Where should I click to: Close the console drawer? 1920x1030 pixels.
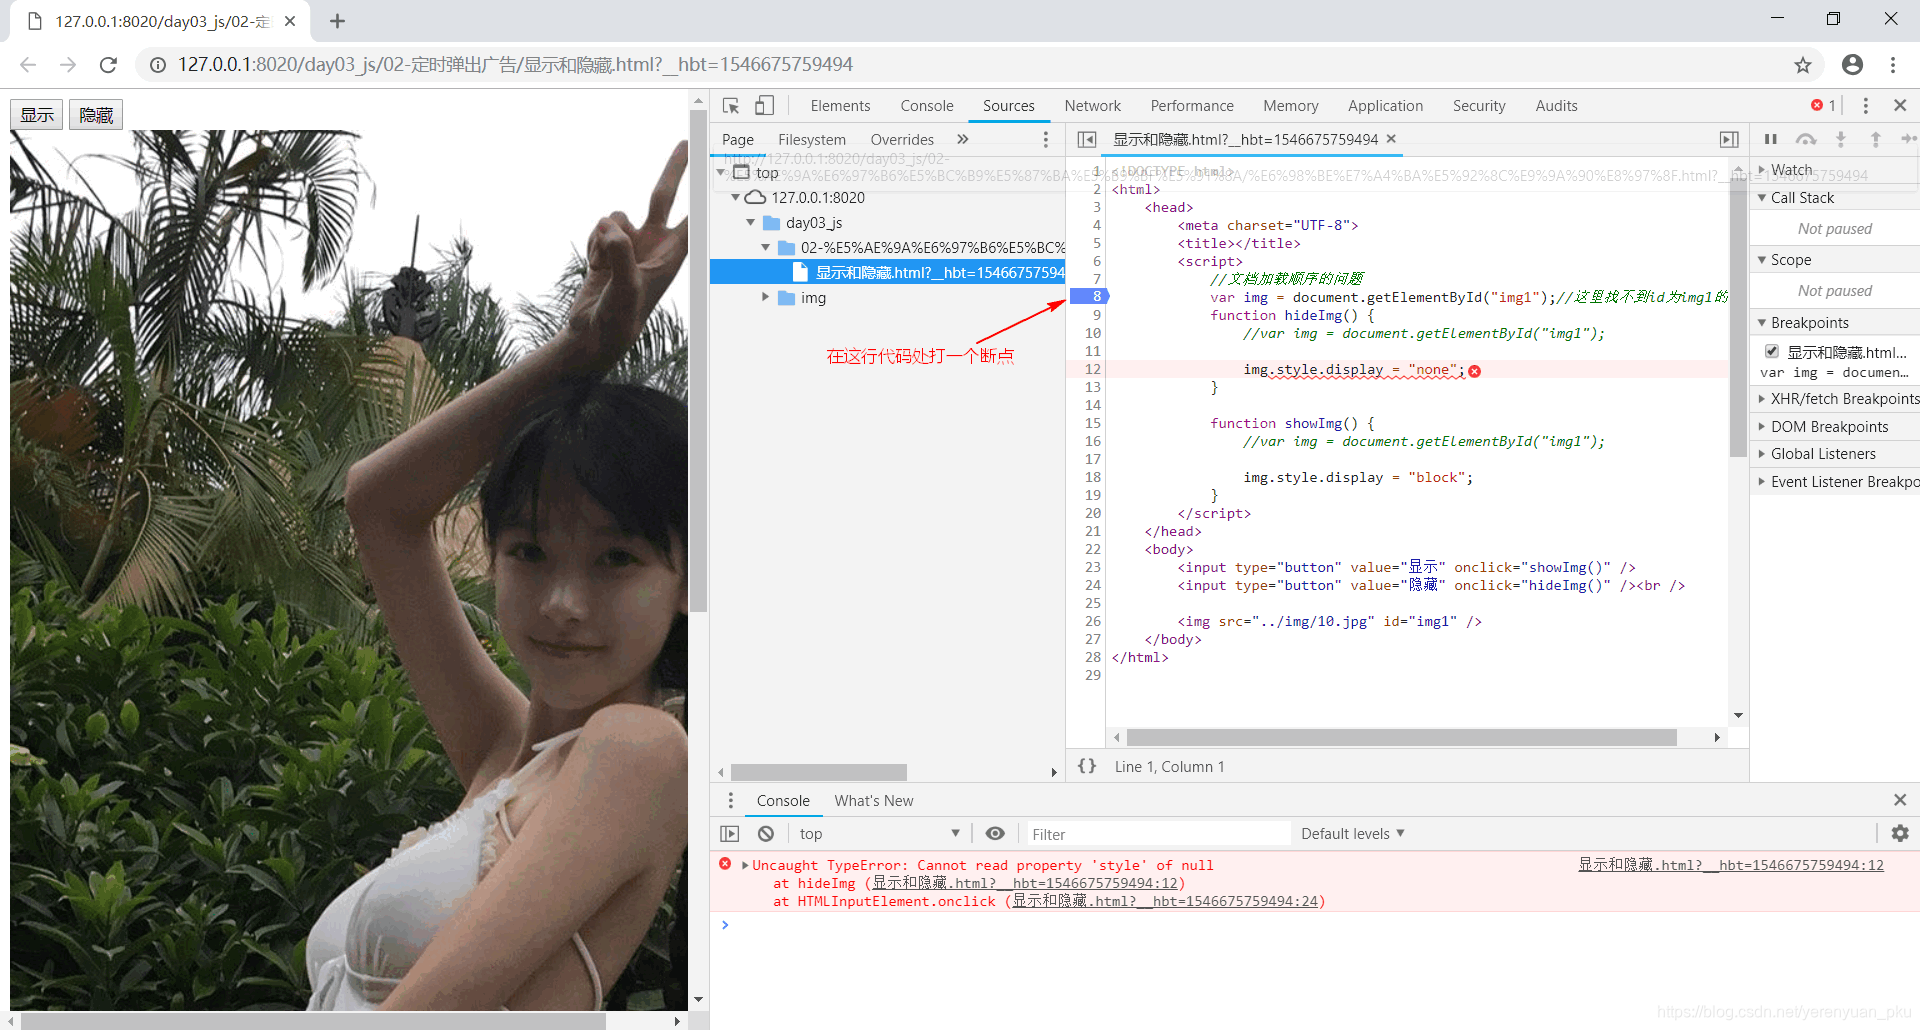tap(1900, 800)
